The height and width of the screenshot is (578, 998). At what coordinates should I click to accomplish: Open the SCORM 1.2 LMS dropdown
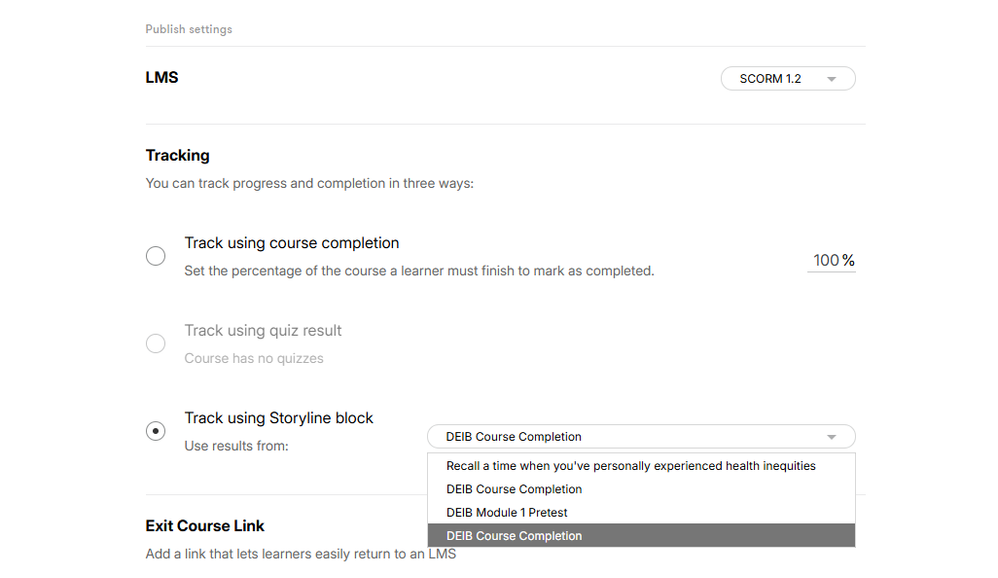pos(786,79)
